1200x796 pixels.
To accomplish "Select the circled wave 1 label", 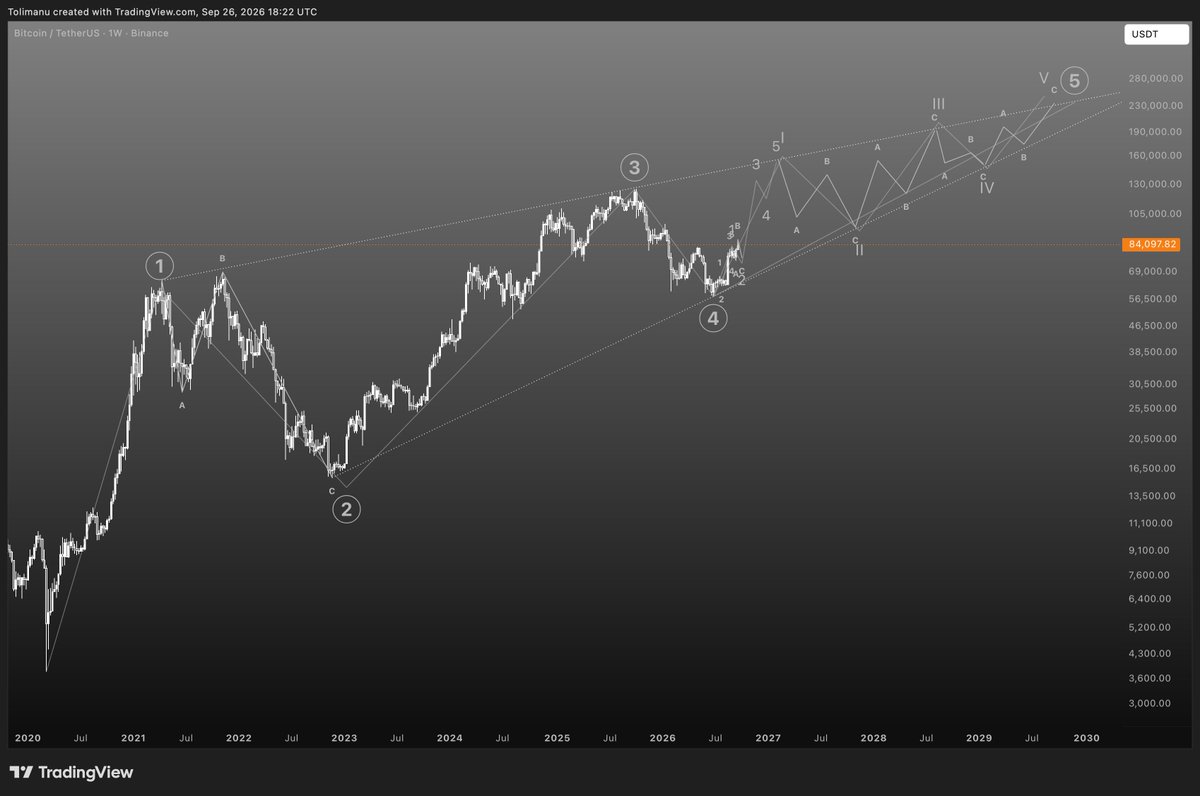I will point(160,266).
